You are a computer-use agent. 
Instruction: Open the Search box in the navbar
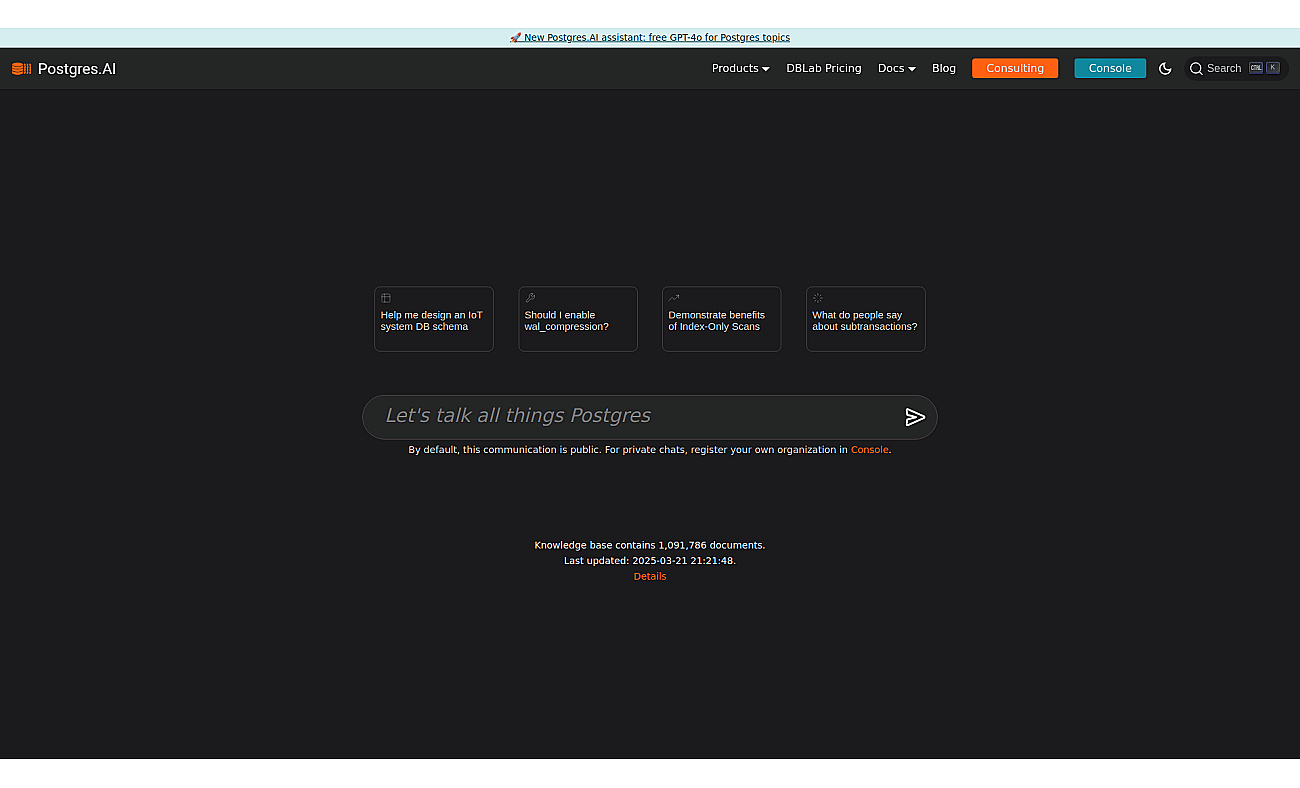pyautogui.click(x=1236, y=68)
